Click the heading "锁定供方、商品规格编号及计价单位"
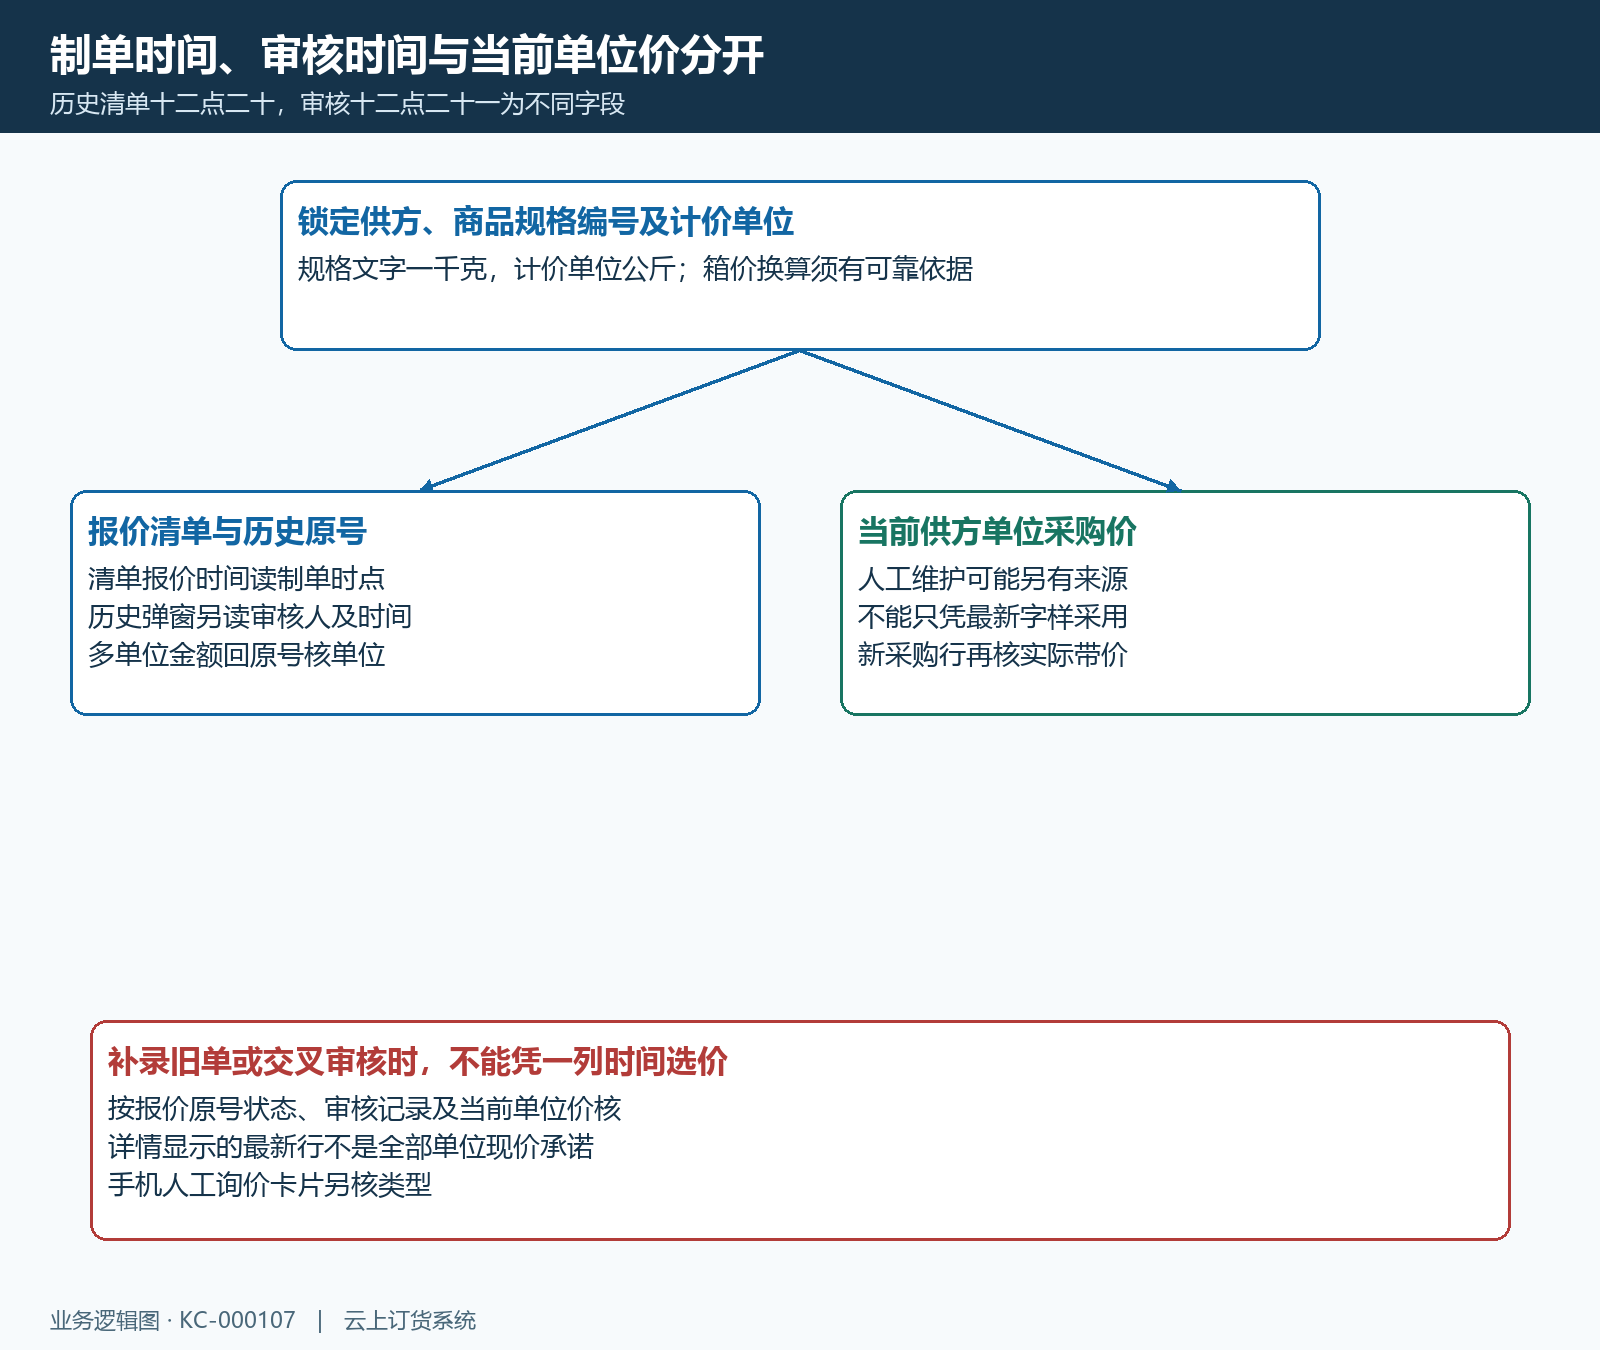Image resolution: width=1600 pixels, height=1350 pixels. click(x=546, y=222)
